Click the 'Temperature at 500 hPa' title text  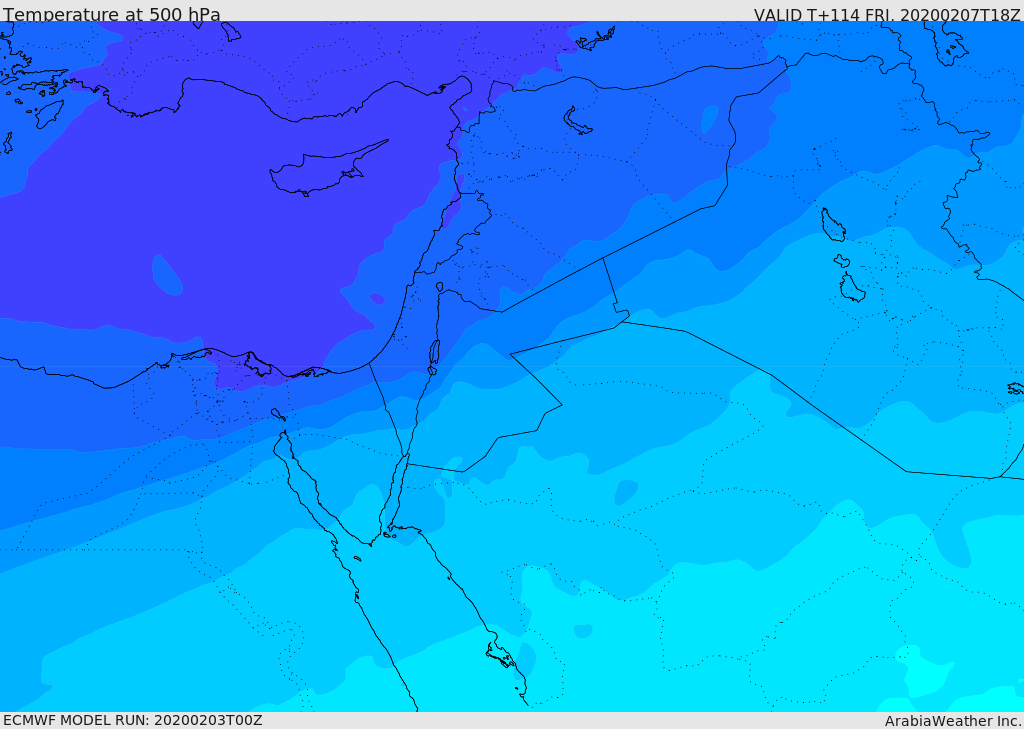(112, 14)
